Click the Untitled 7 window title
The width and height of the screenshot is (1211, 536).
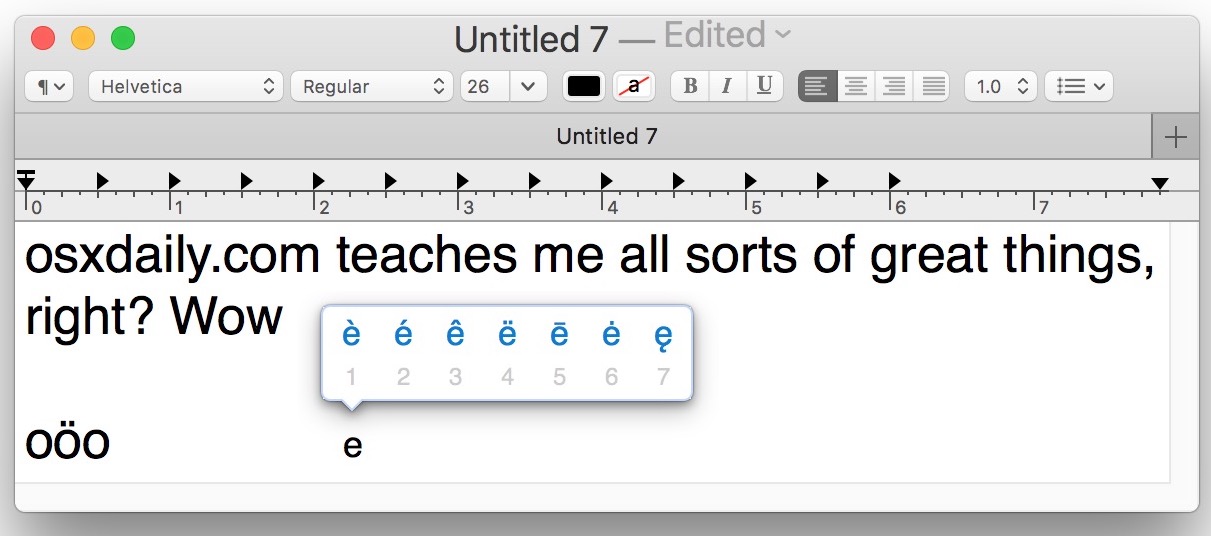point(531,38)
